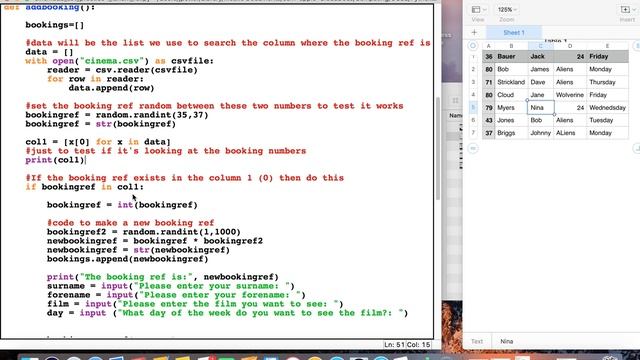Place cursor on the "bookings=[]" code line
This screenshot has height=360, width=640.
click(55, 25)
